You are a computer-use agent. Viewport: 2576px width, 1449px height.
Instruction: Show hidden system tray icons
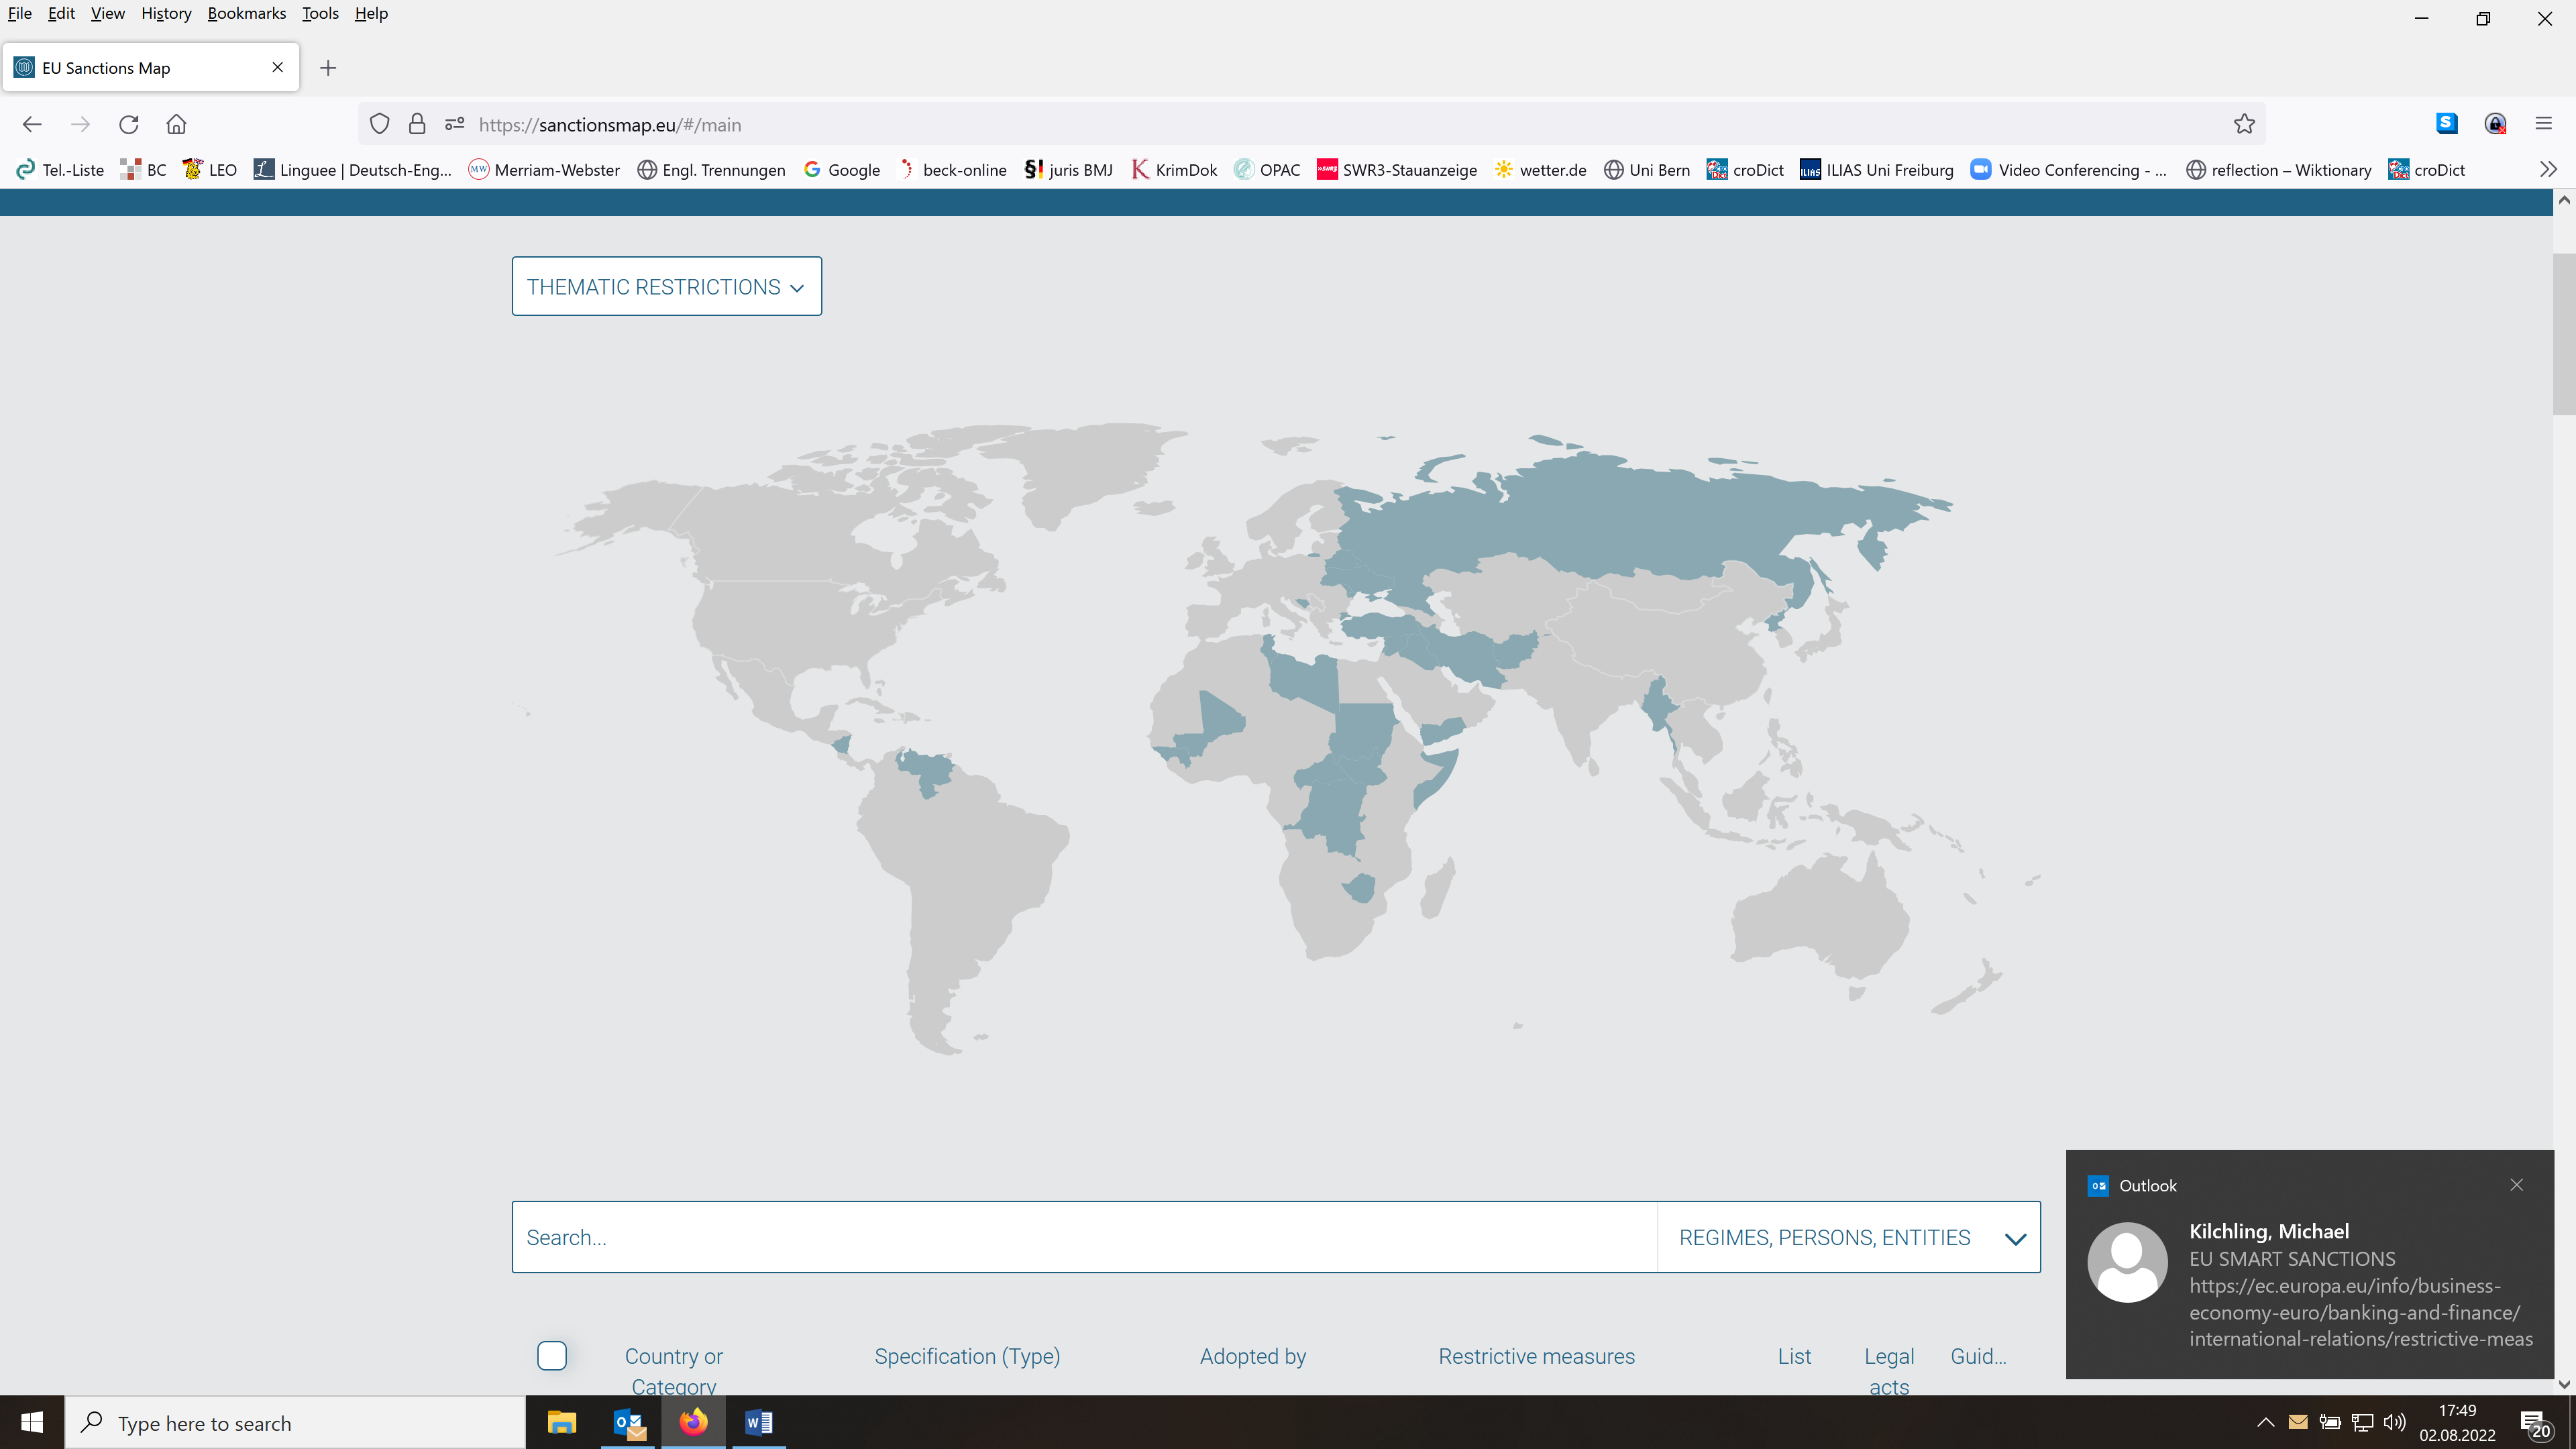tap(2265, 1422)
